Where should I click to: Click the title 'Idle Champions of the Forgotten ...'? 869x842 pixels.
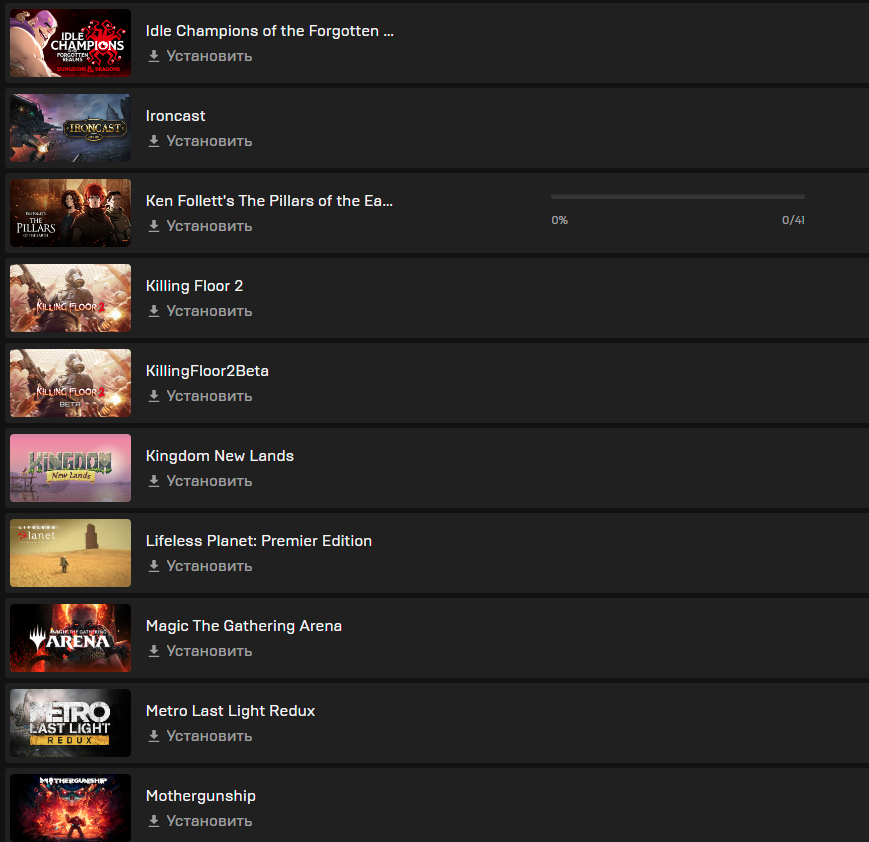coord(270,31)
